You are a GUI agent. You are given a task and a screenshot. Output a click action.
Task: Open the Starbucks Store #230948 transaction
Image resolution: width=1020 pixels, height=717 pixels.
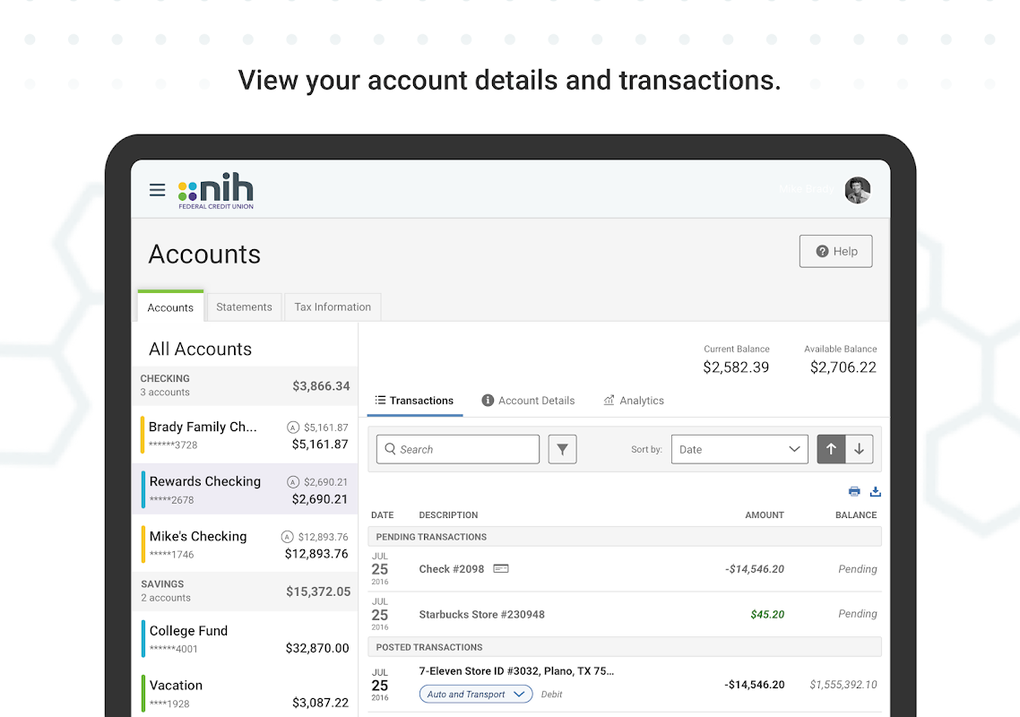pos(624,614)
